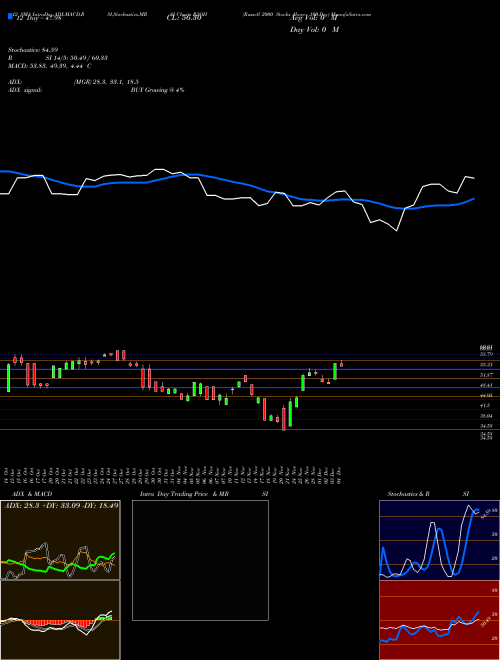
Task: Select the 'ADX: 28.3 +DY: 33.09 -DY: 18.49' header
Action: click(x=61, y=505)
